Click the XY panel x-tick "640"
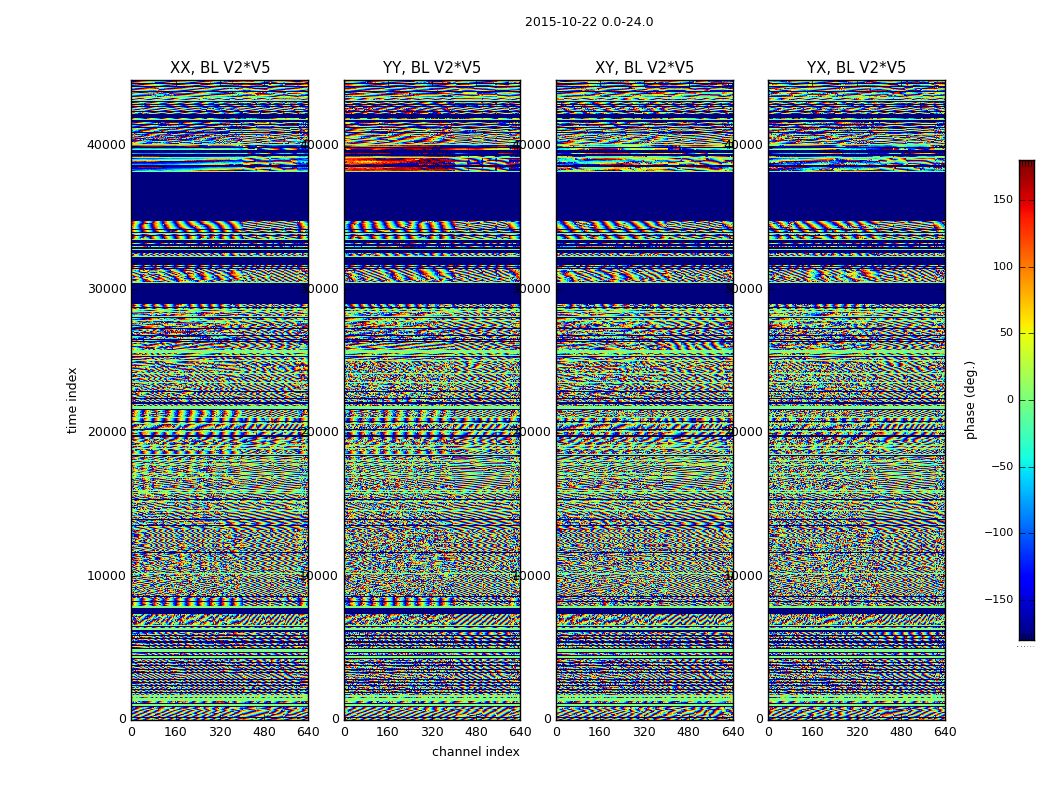Image resolution: width=1050 pixels, height=800 pixels. tap(733, 732)
